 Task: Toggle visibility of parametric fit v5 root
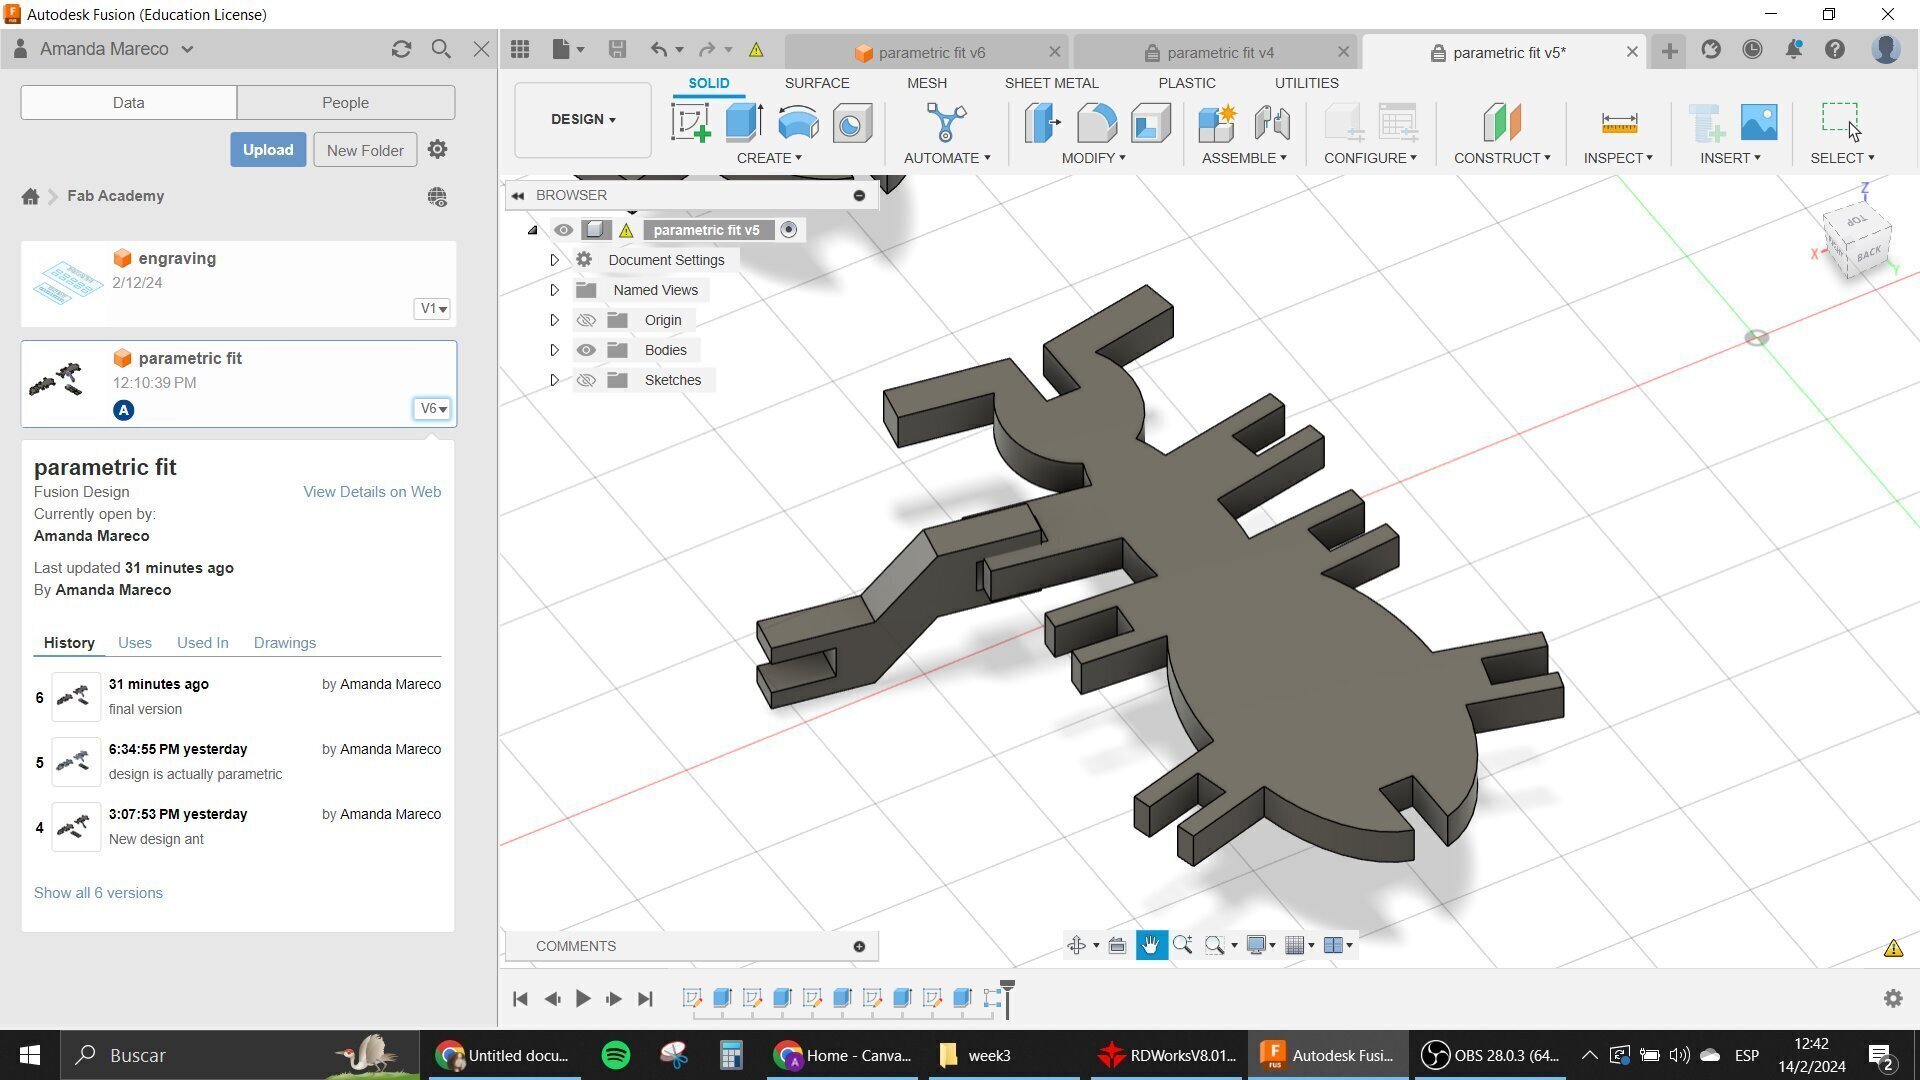(x=563, y=230)
